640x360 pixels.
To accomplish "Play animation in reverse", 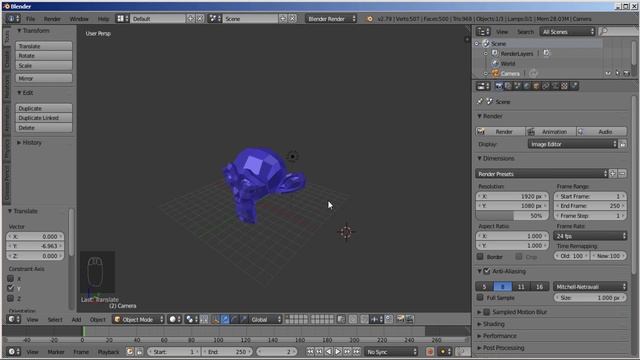I will (329, 351).
